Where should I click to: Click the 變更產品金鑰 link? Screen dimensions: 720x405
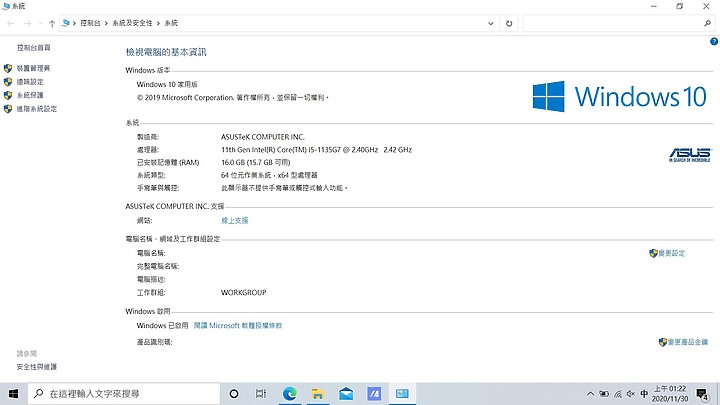pos(688,342)
